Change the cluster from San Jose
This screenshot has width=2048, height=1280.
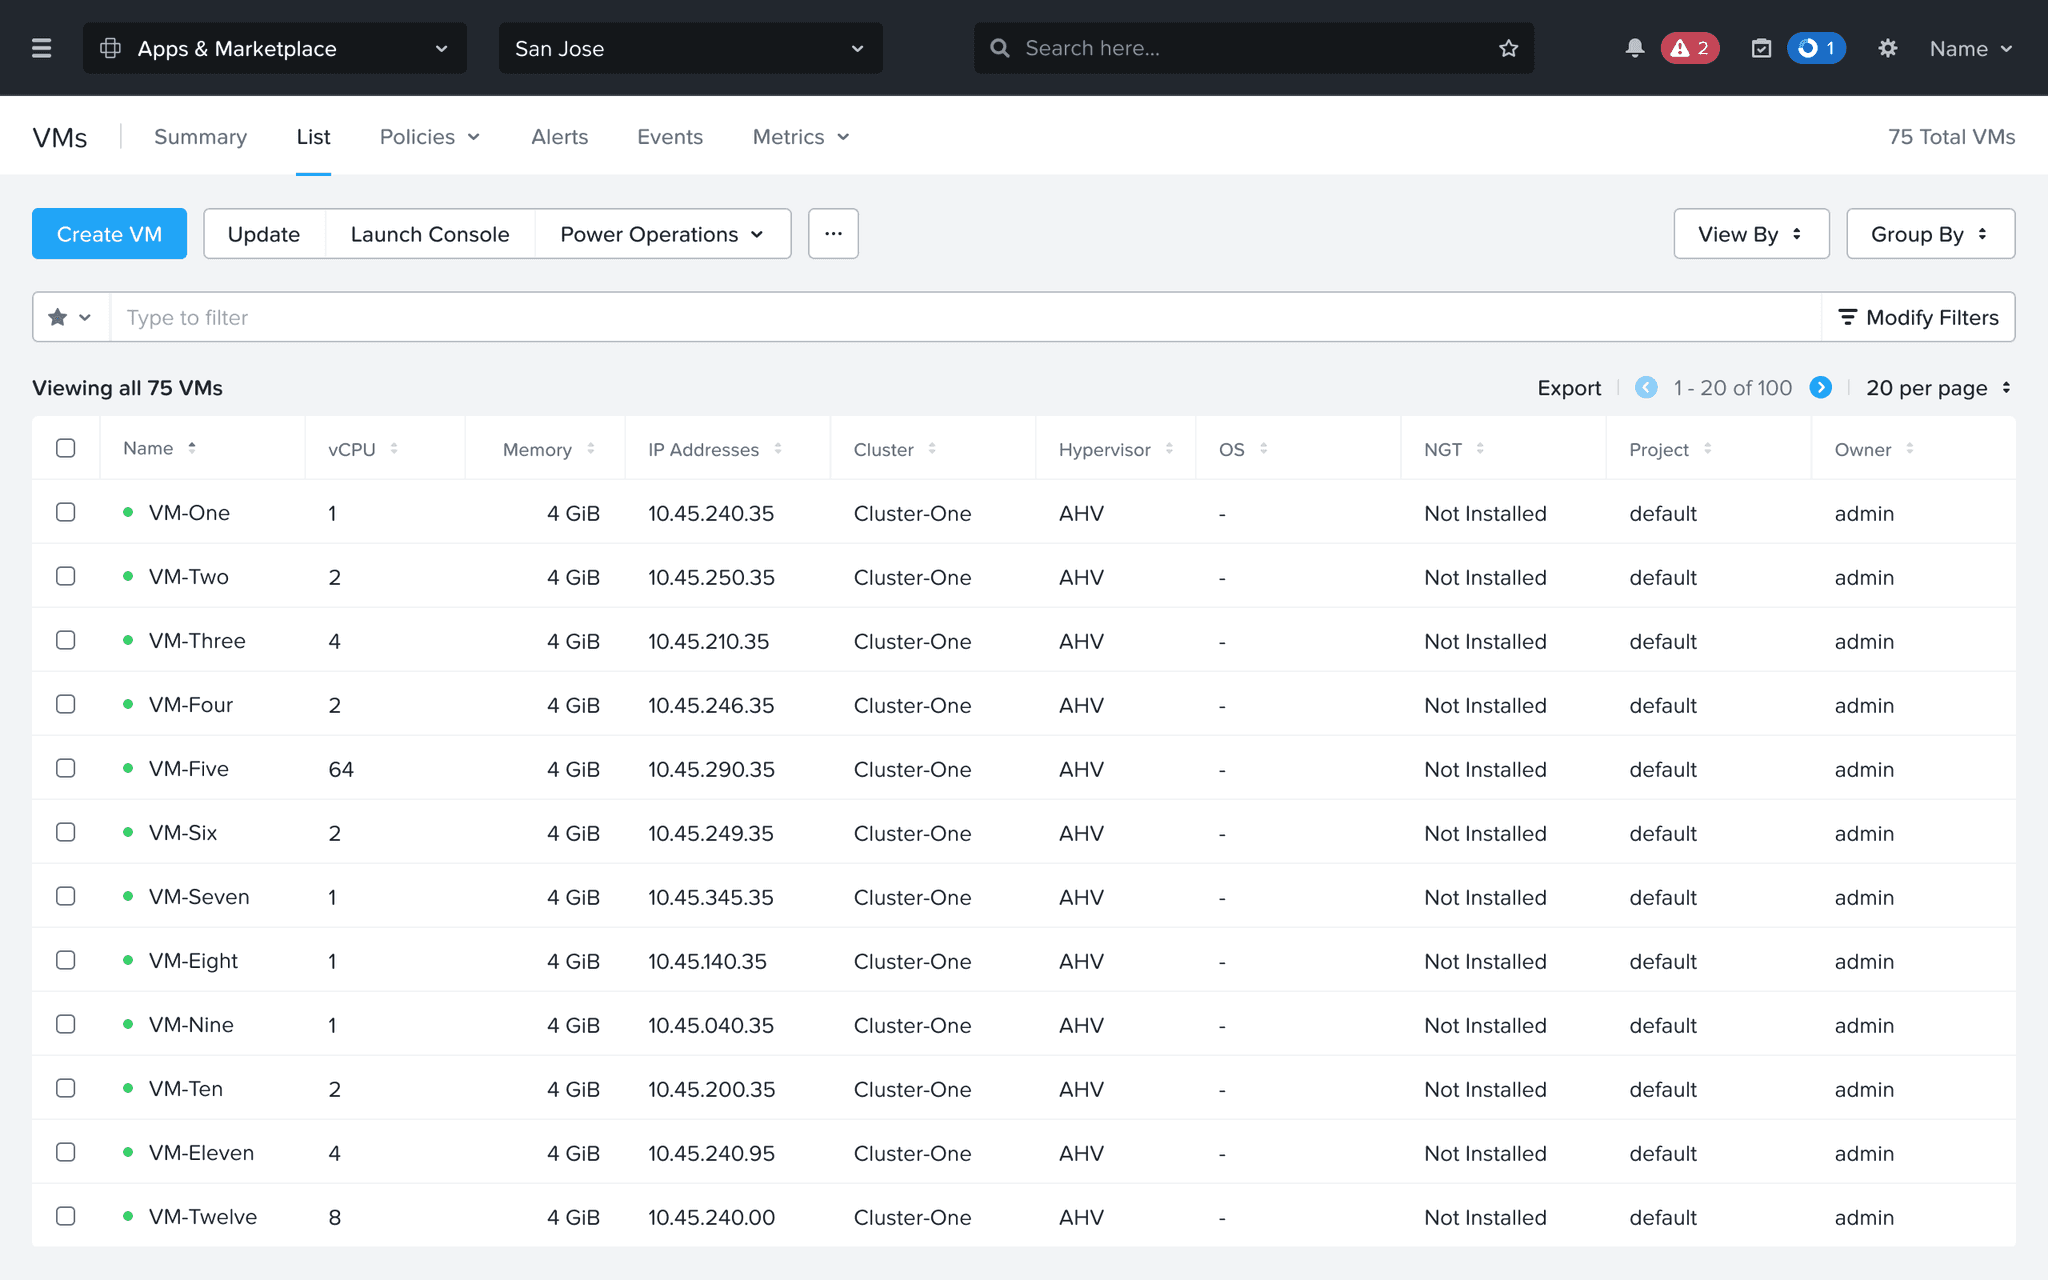[x=689, y=48]
